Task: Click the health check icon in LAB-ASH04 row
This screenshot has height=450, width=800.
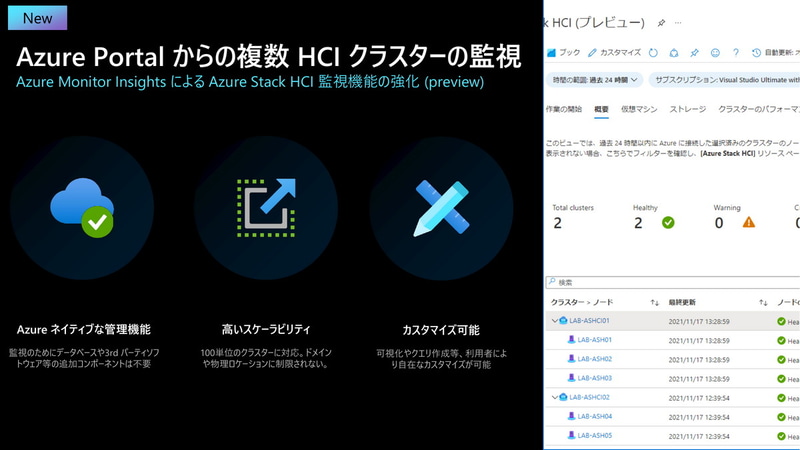Action: (781, 417)
